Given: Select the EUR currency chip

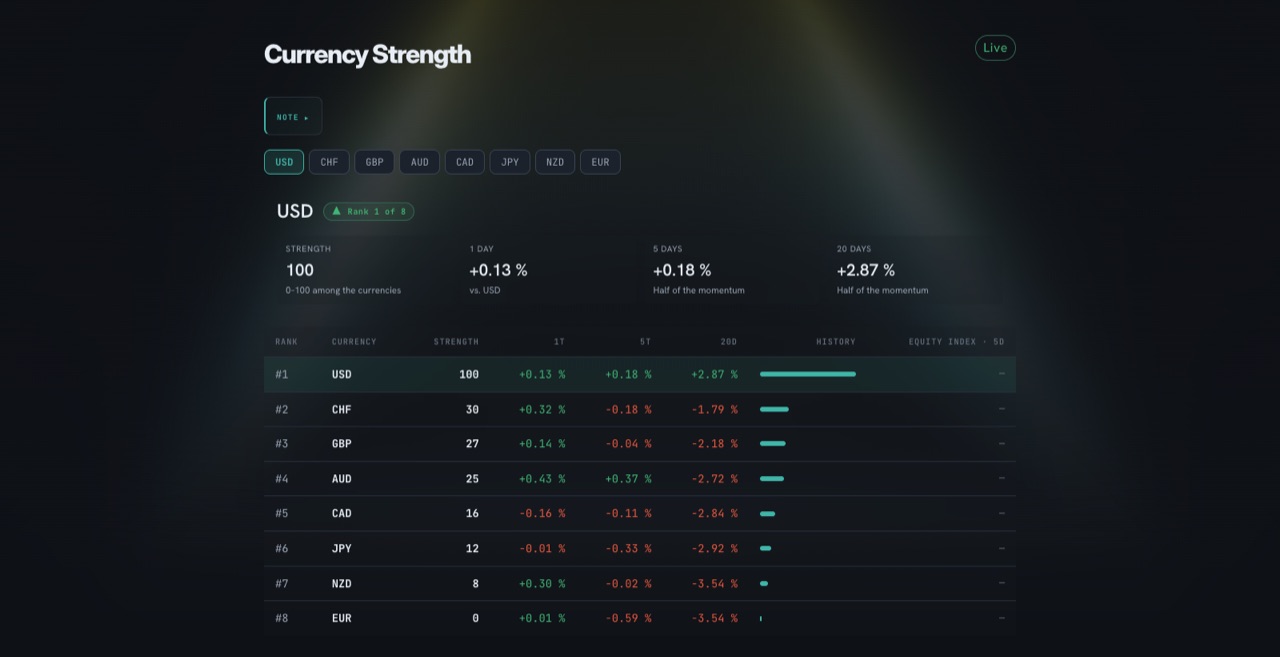Looking at the screenshot, I should point(600,162).
